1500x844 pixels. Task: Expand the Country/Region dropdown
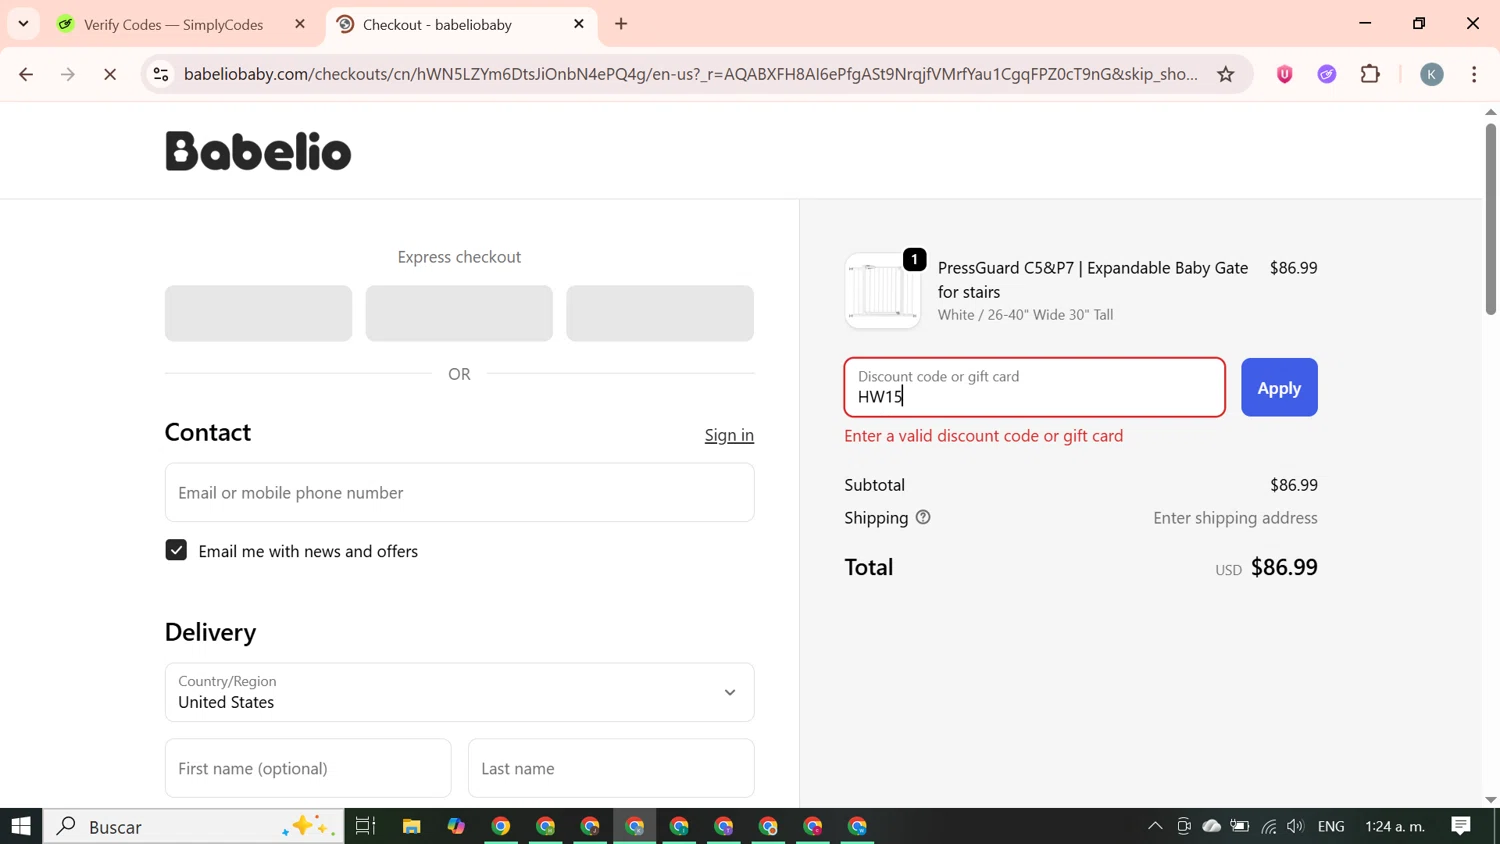(459, 692)
